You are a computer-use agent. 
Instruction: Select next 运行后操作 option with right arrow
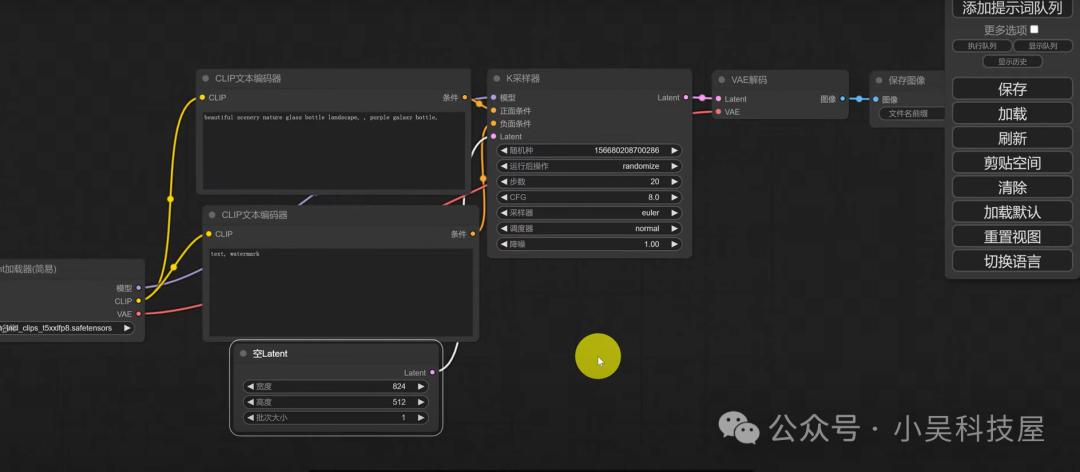click(674, 166)
